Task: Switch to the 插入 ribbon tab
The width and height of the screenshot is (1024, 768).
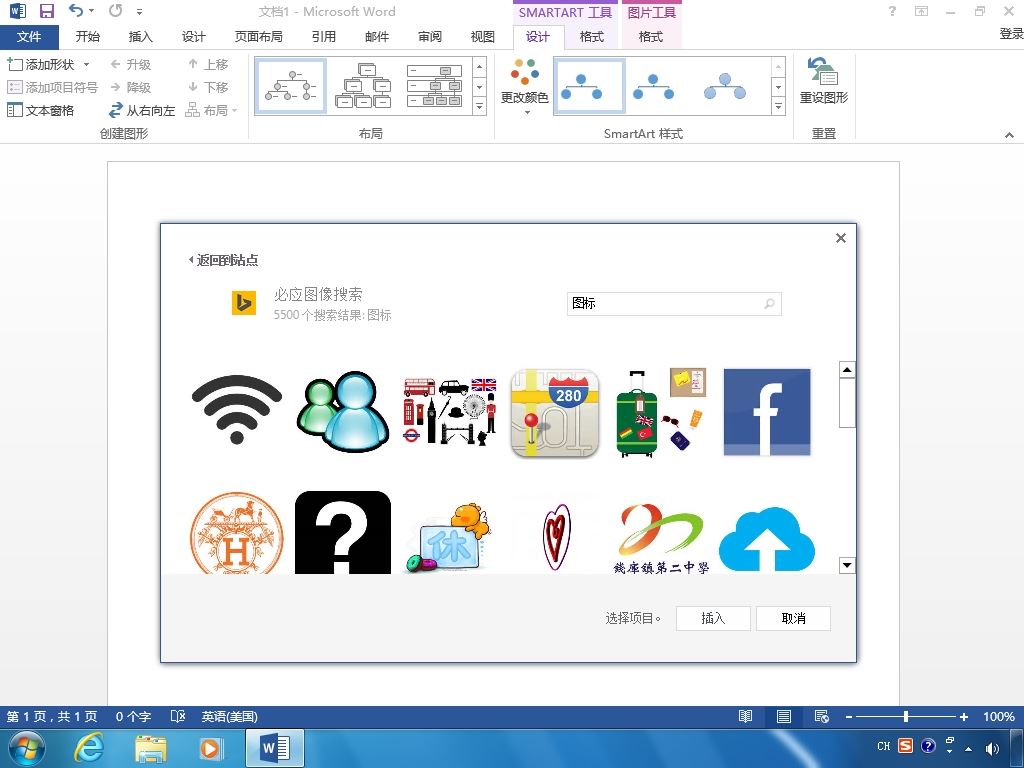Action: click(140, 37)
